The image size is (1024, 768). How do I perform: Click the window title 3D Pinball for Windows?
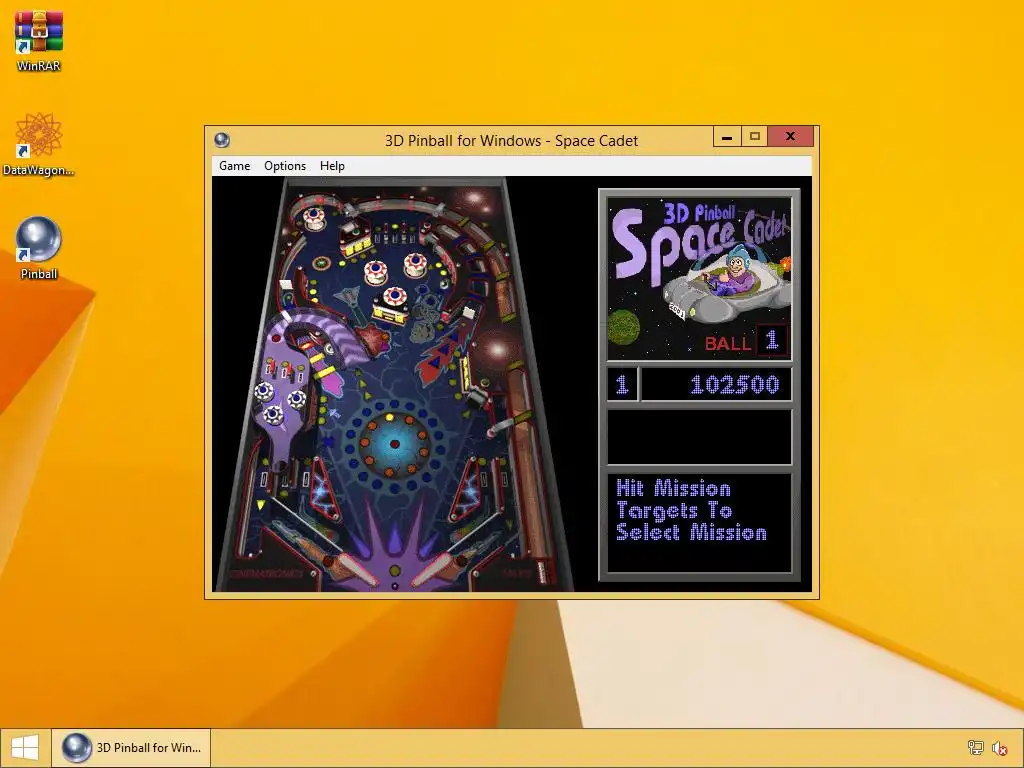point(511,140)
